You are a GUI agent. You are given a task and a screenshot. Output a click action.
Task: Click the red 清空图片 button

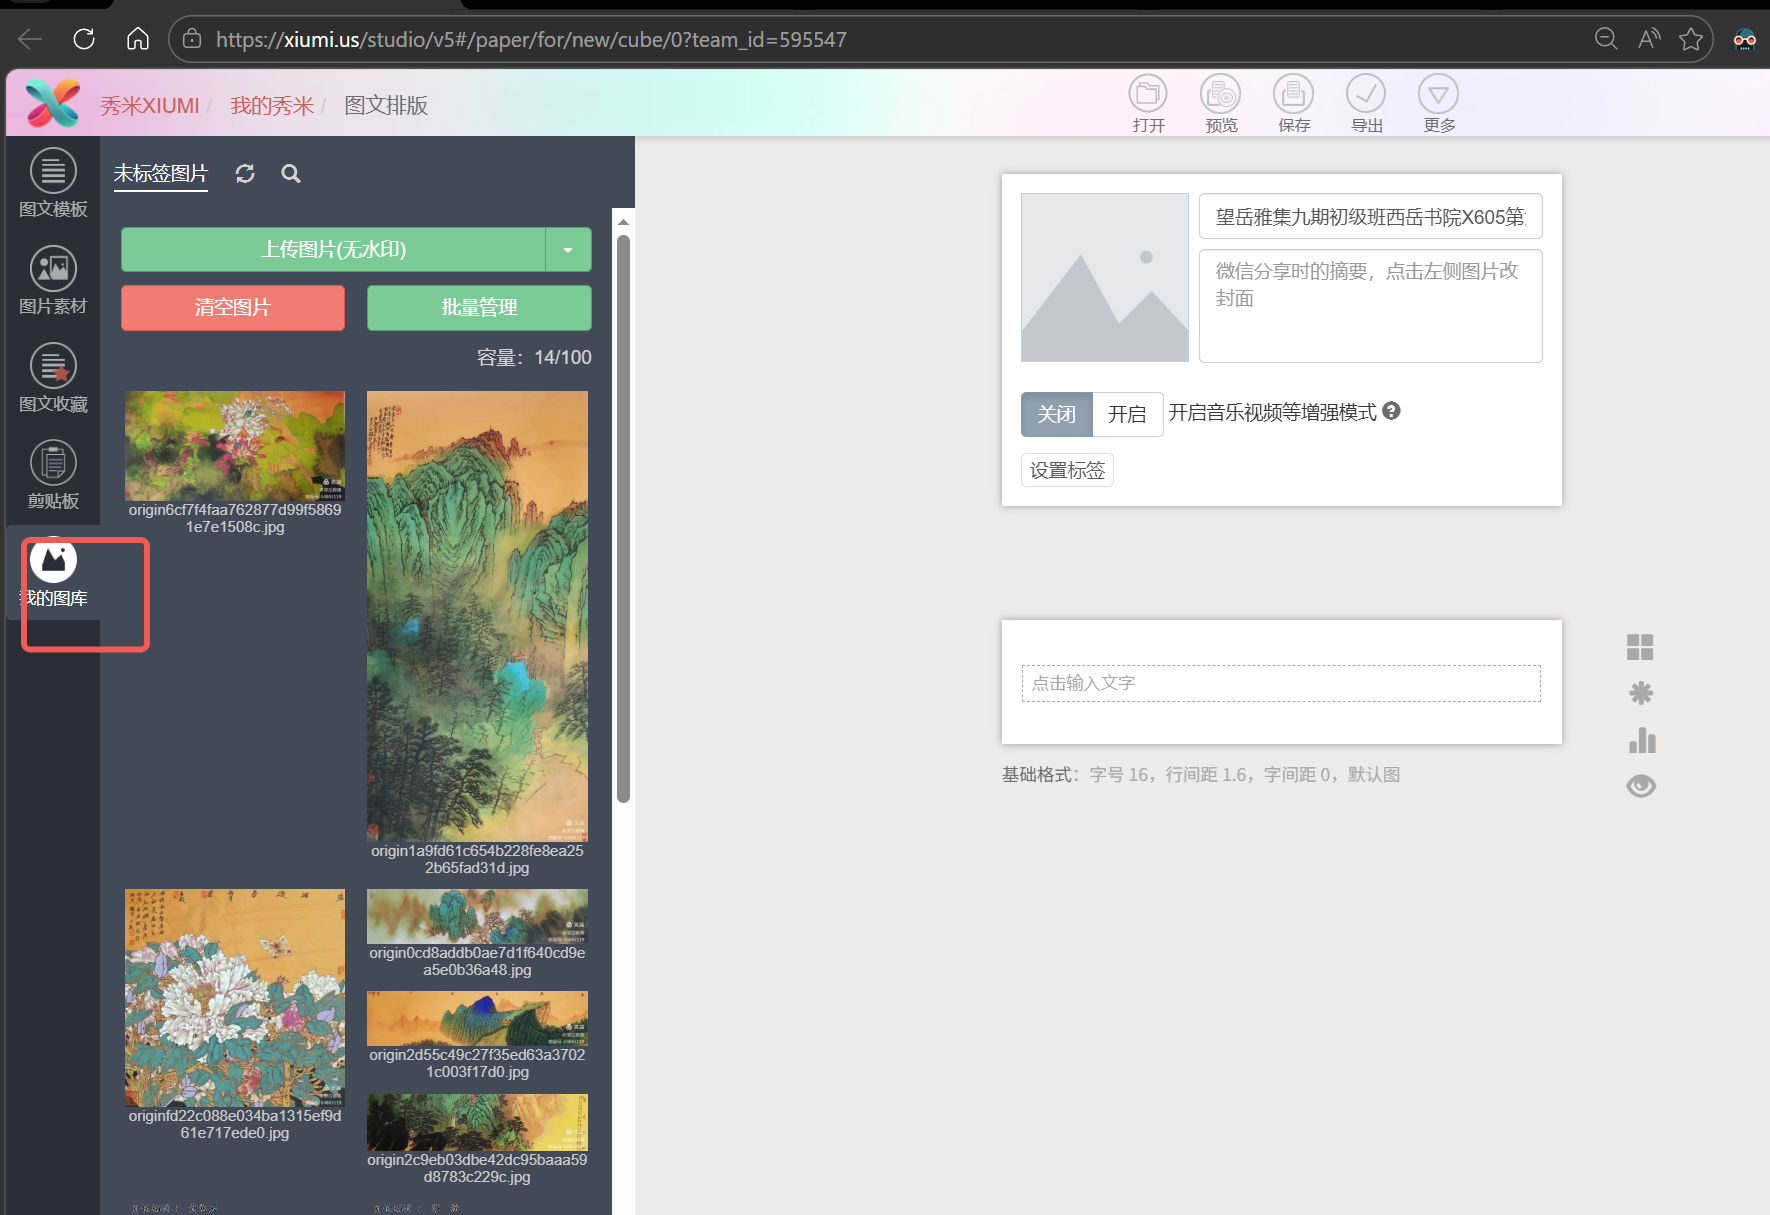(233, 308)
